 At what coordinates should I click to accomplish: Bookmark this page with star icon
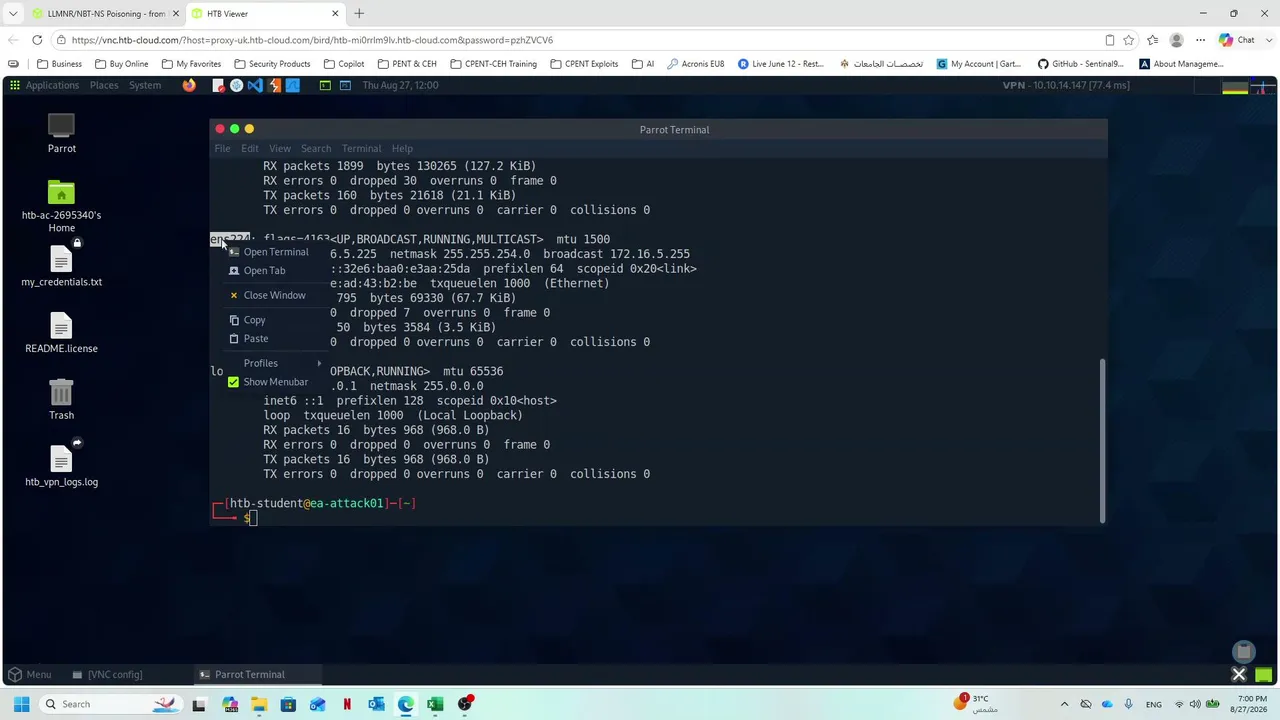[x=1129, y=40]
